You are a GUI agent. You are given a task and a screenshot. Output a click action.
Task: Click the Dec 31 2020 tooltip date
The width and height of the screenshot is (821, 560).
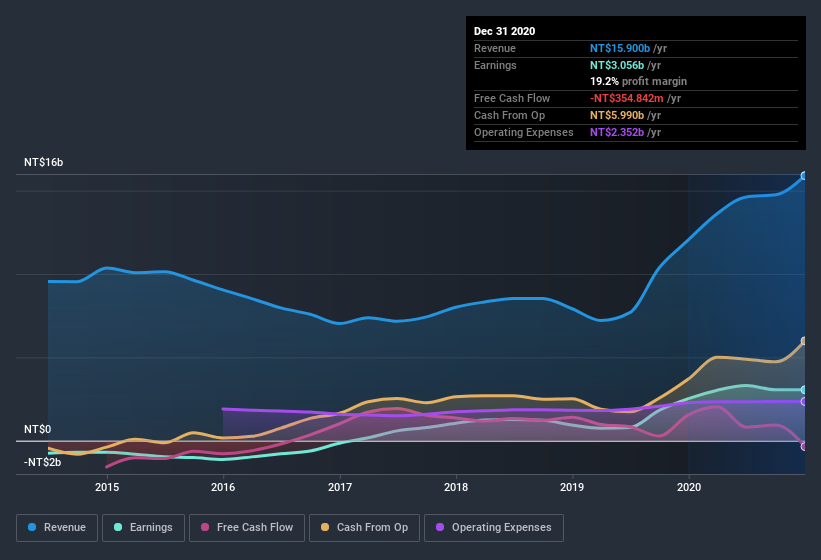tap(504, 31)
